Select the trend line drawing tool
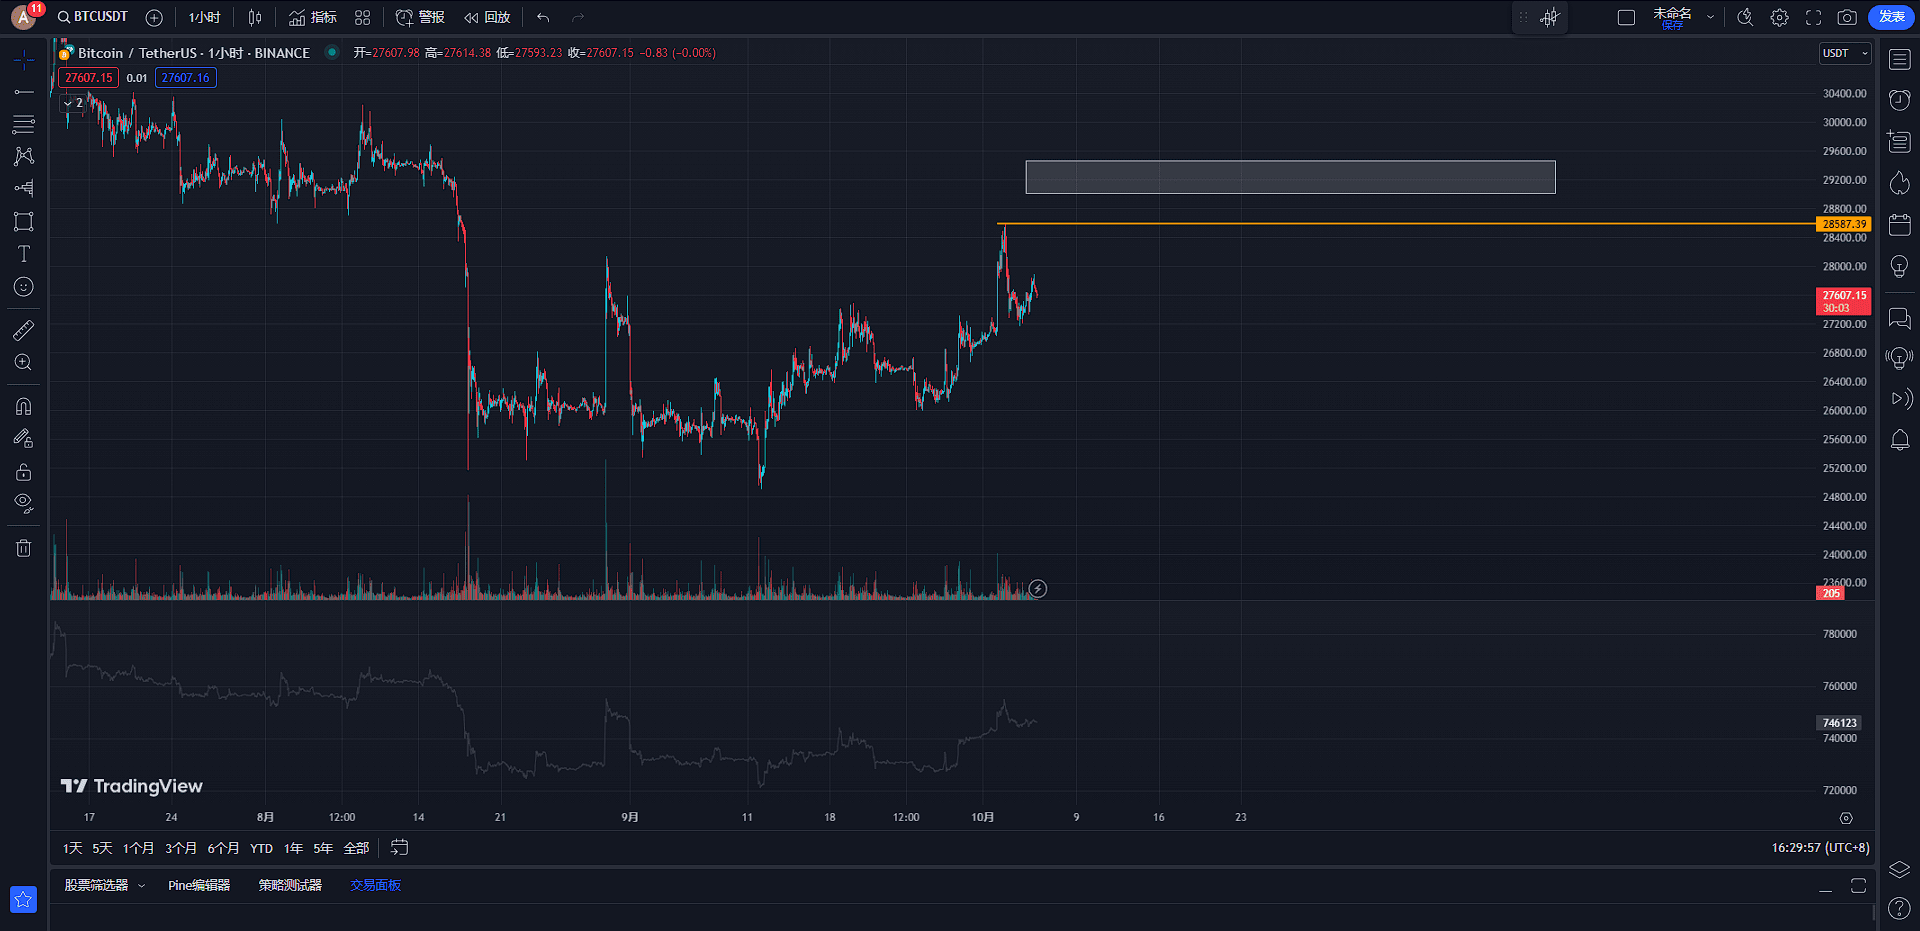The height and width of the screenshot is (931, 1920). click(23, 90)
